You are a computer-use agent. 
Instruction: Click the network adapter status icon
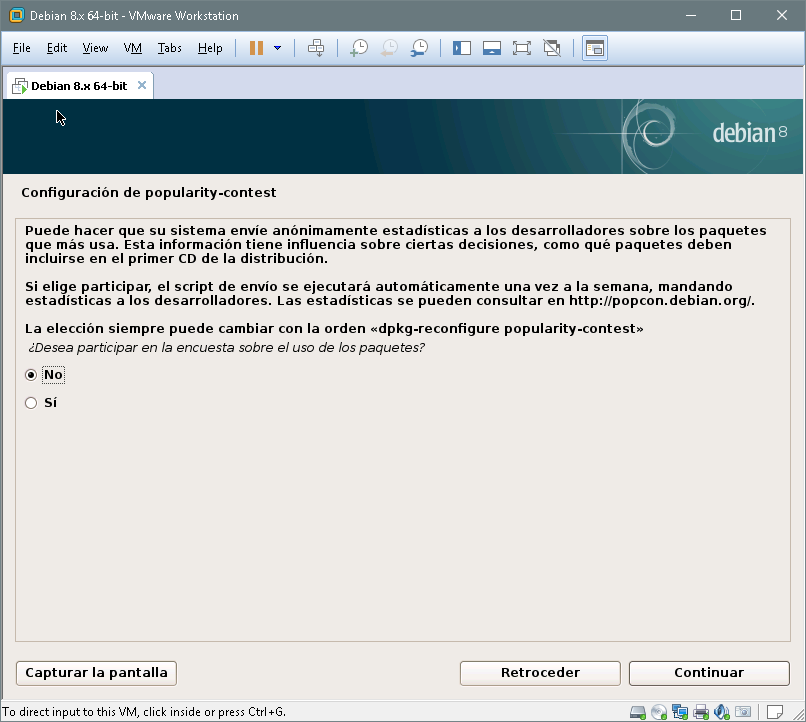coord(680,712)
